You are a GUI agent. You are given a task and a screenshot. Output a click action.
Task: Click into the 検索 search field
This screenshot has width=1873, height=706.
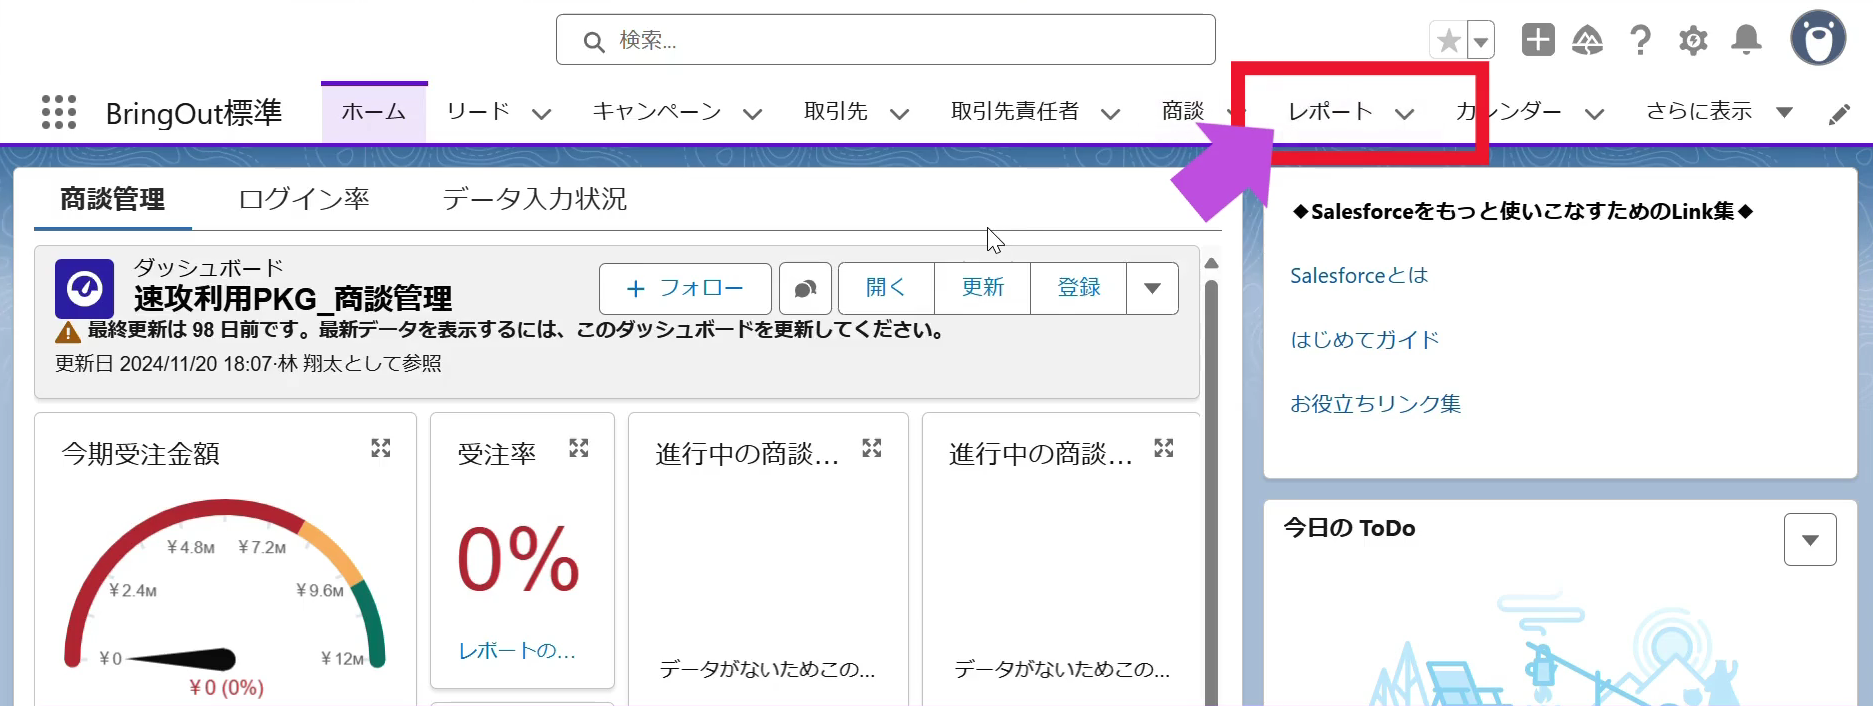click(x=886, y=40)
